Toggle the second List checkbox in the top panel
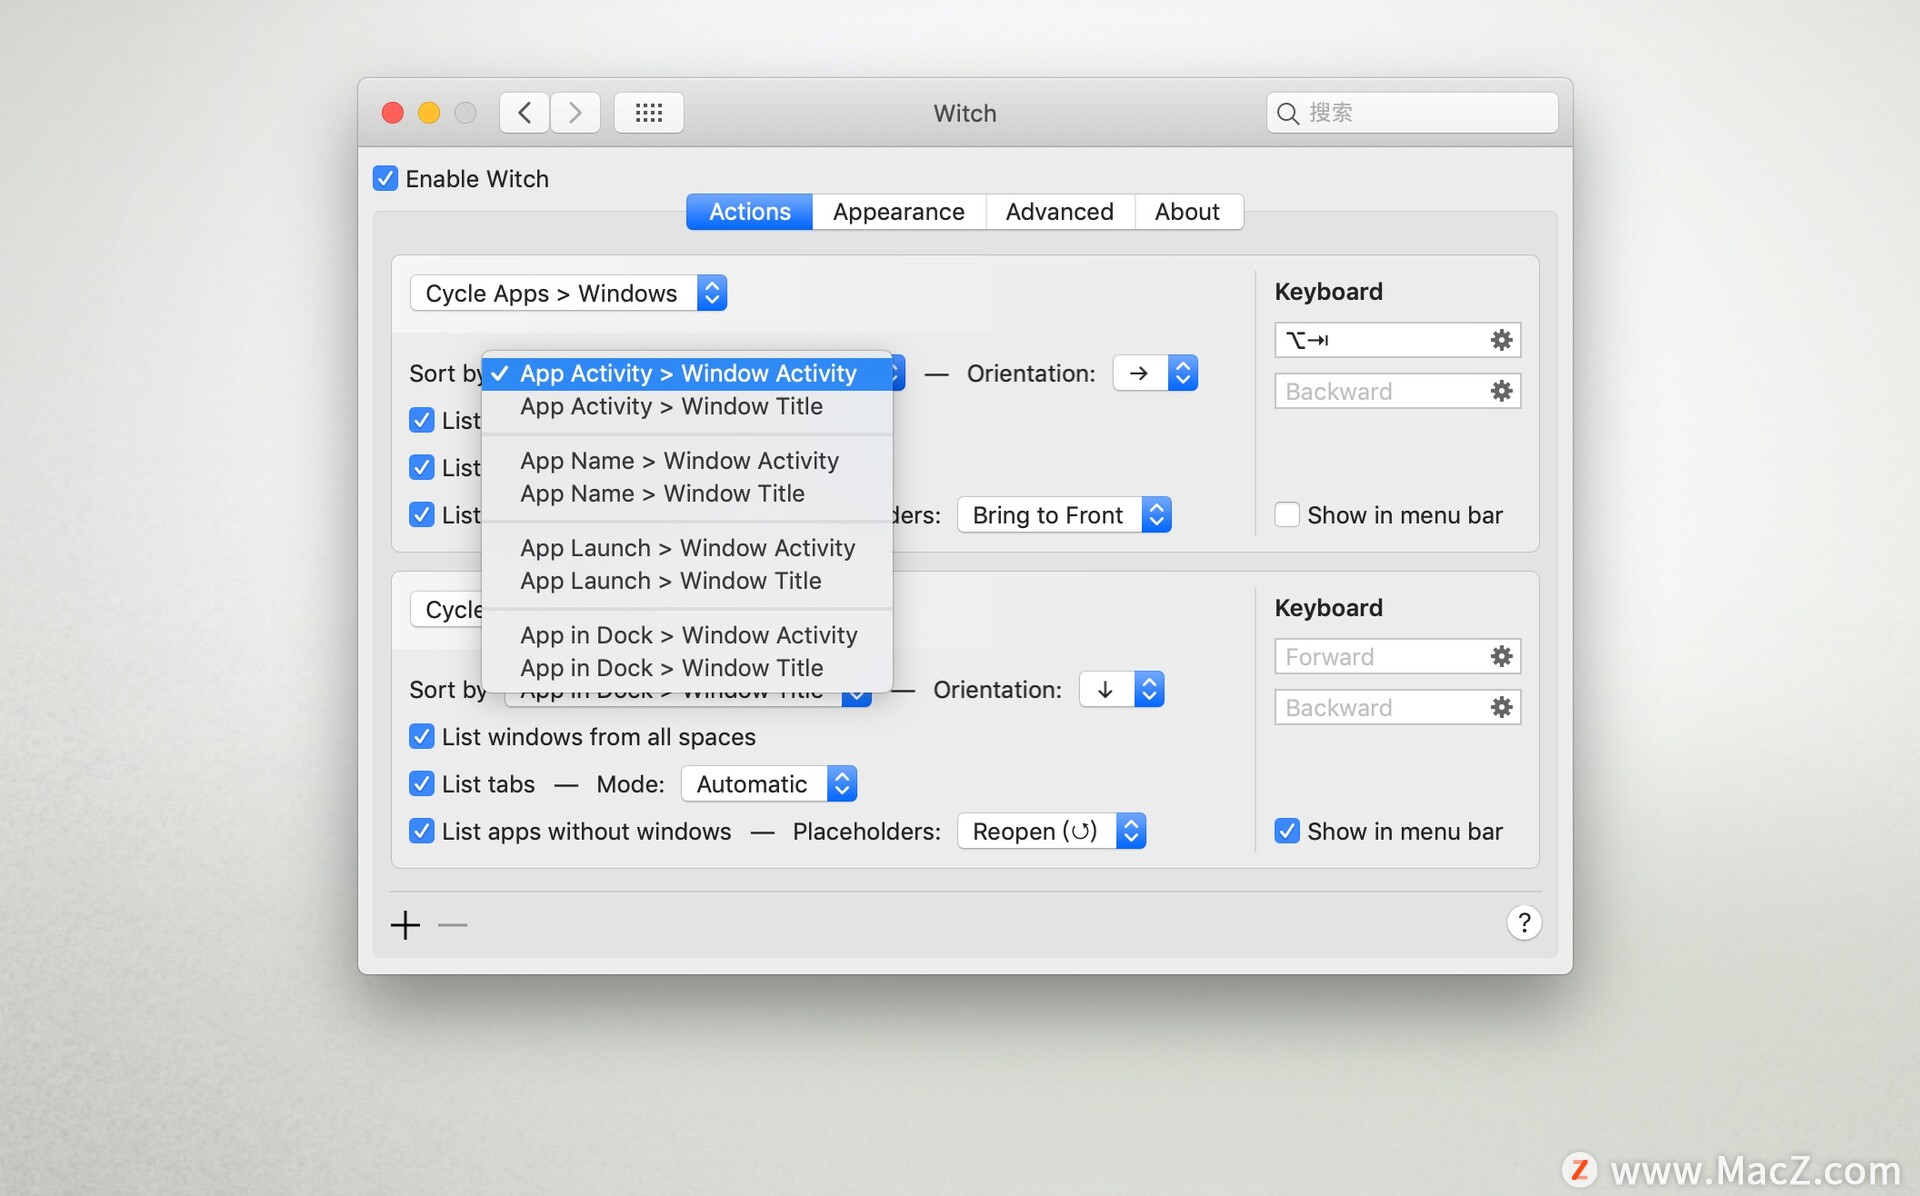Viewport: 1920px width, 1196px height. coord(422,467)
